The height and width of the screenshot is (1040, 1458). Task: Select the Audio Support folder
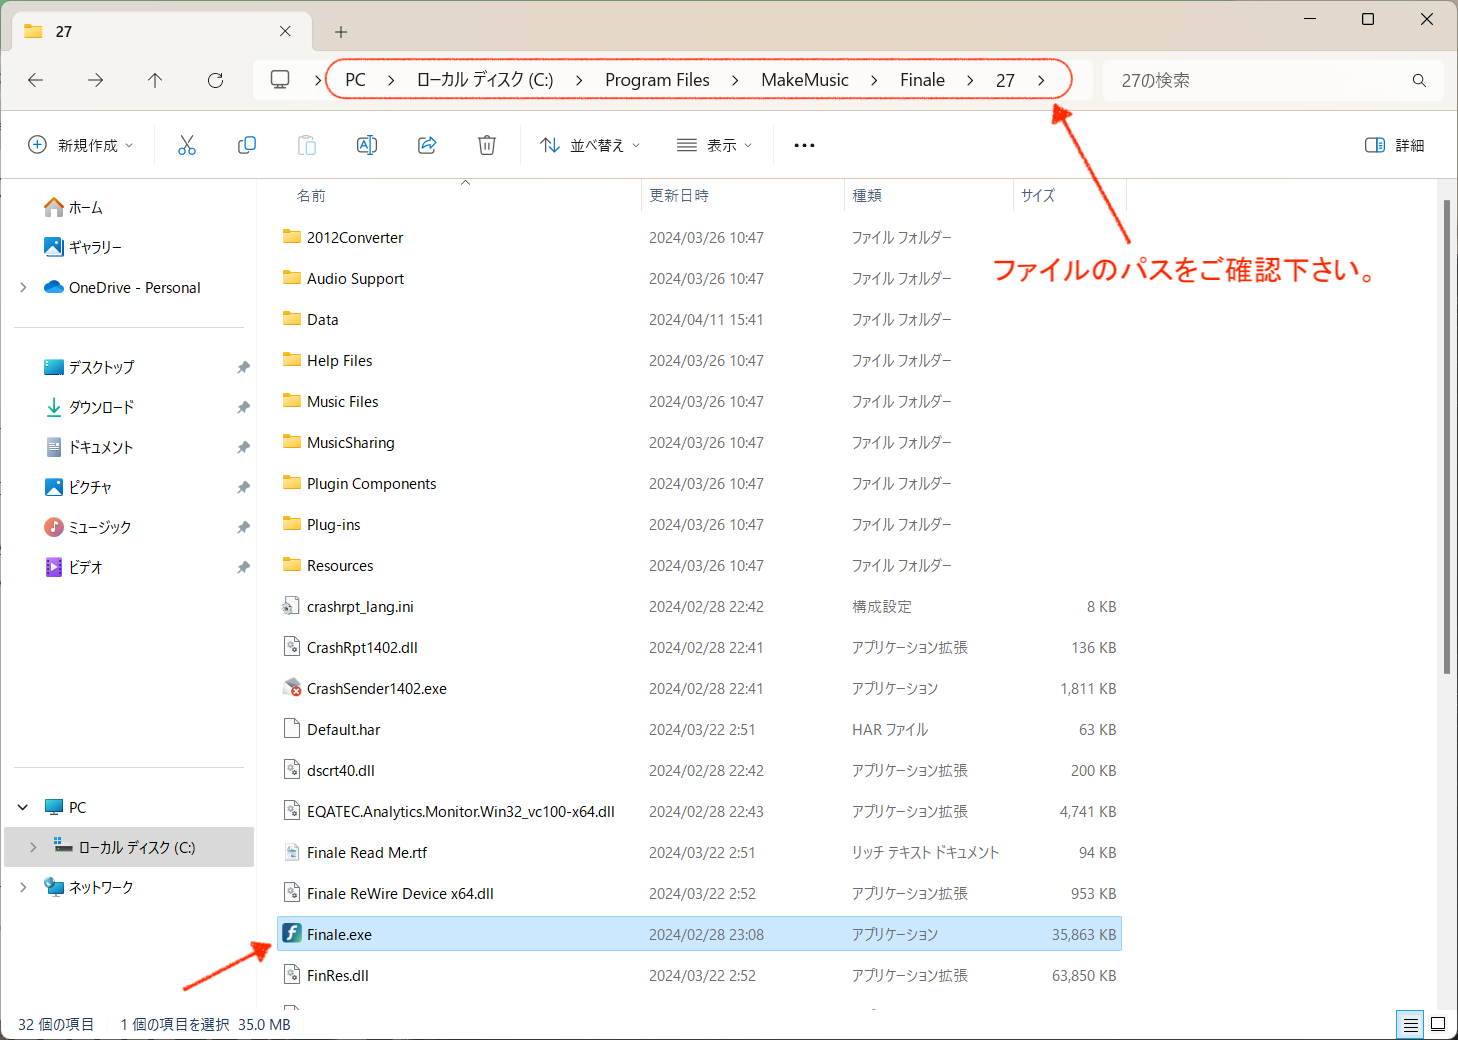pos(355,278)
